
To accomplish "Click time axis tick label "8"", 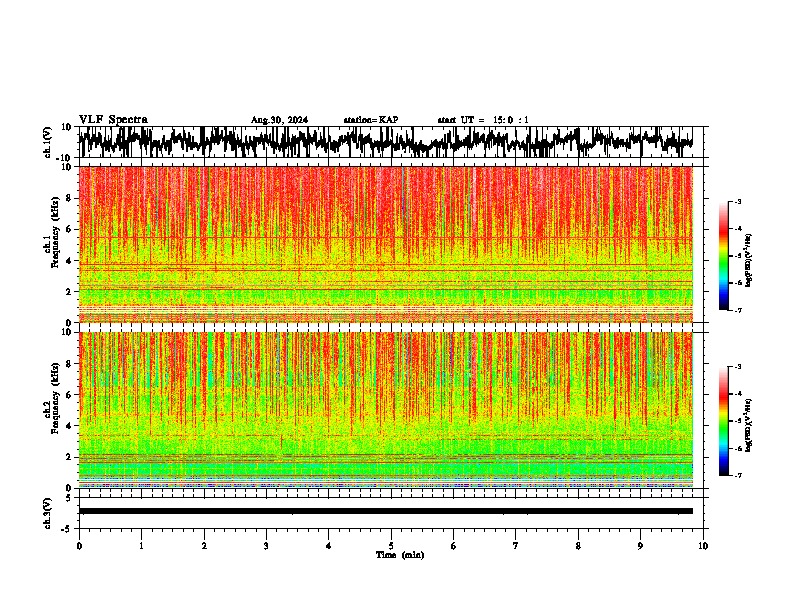I will (x=578, y=546).
